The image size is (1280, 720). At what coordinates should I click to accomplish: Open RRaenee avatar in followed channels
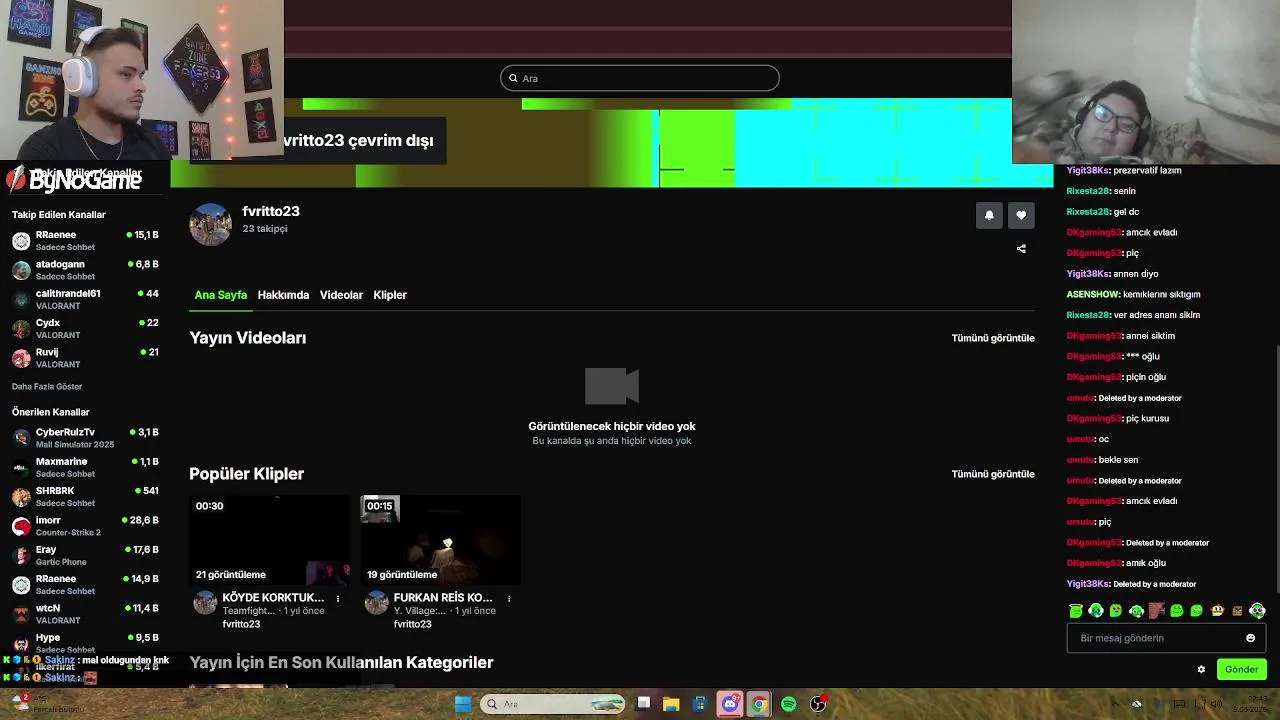(x=21, y=241)
